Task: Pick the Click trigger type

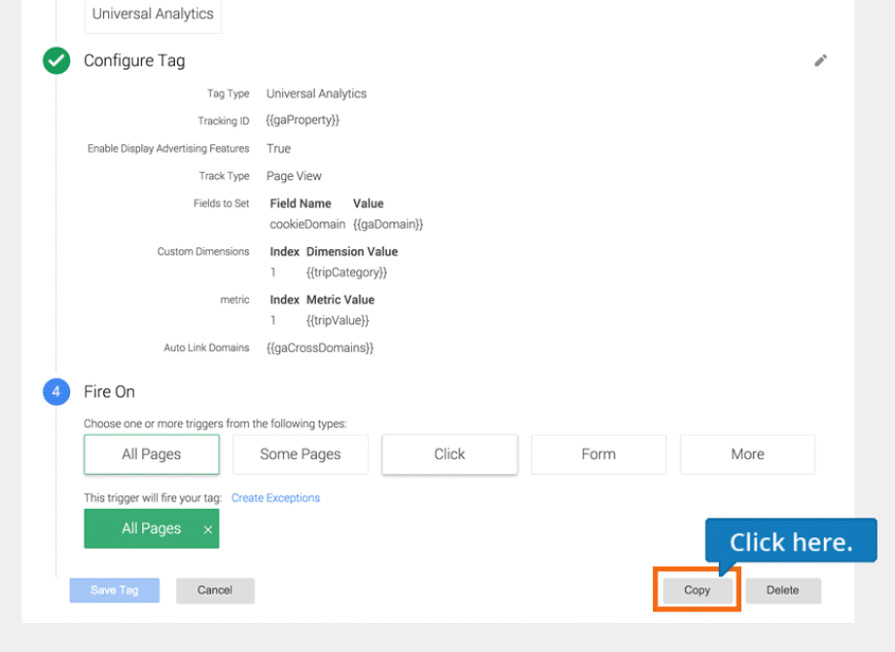Action: click(450, 454)
